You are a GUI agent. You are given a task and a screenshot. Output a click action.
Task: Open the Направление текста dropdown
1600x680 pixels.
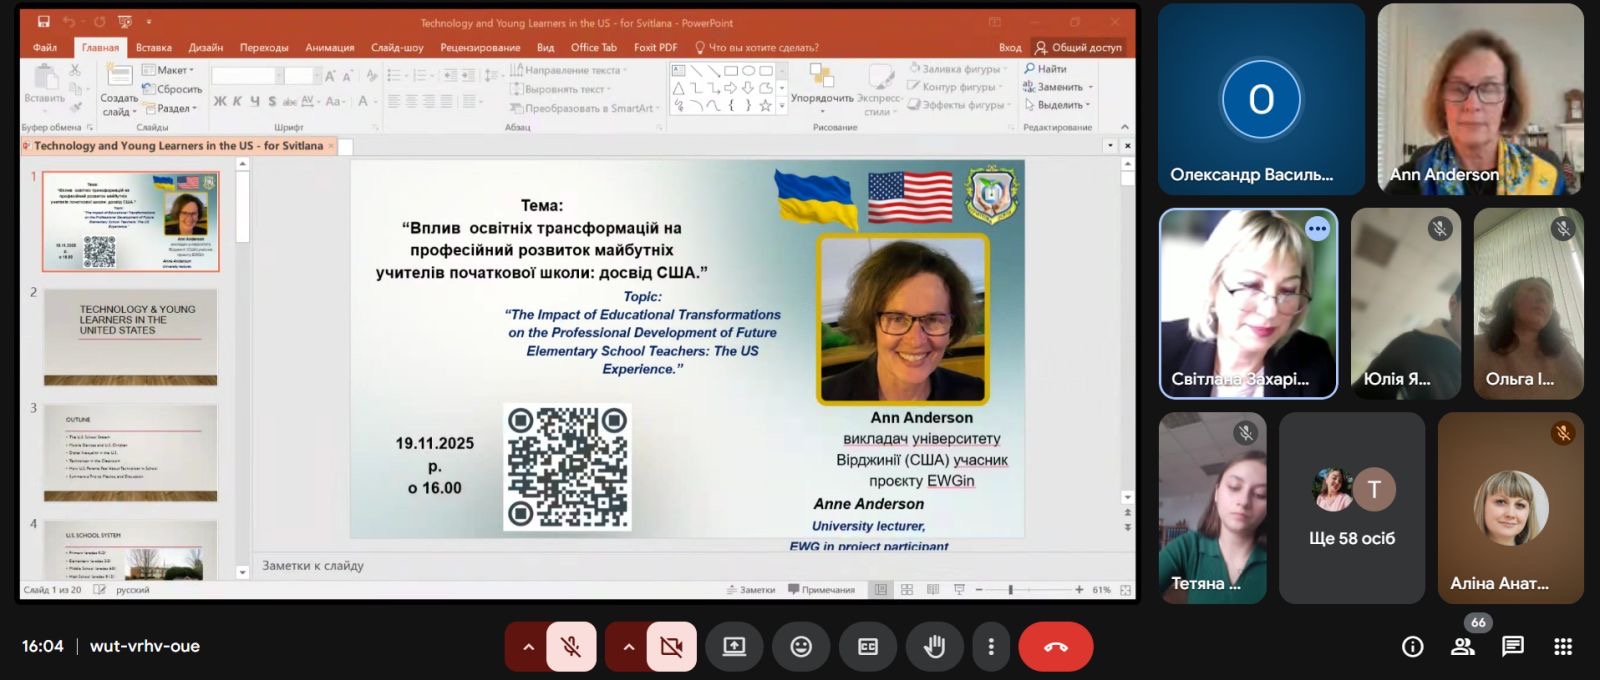[x=568, y=70]
